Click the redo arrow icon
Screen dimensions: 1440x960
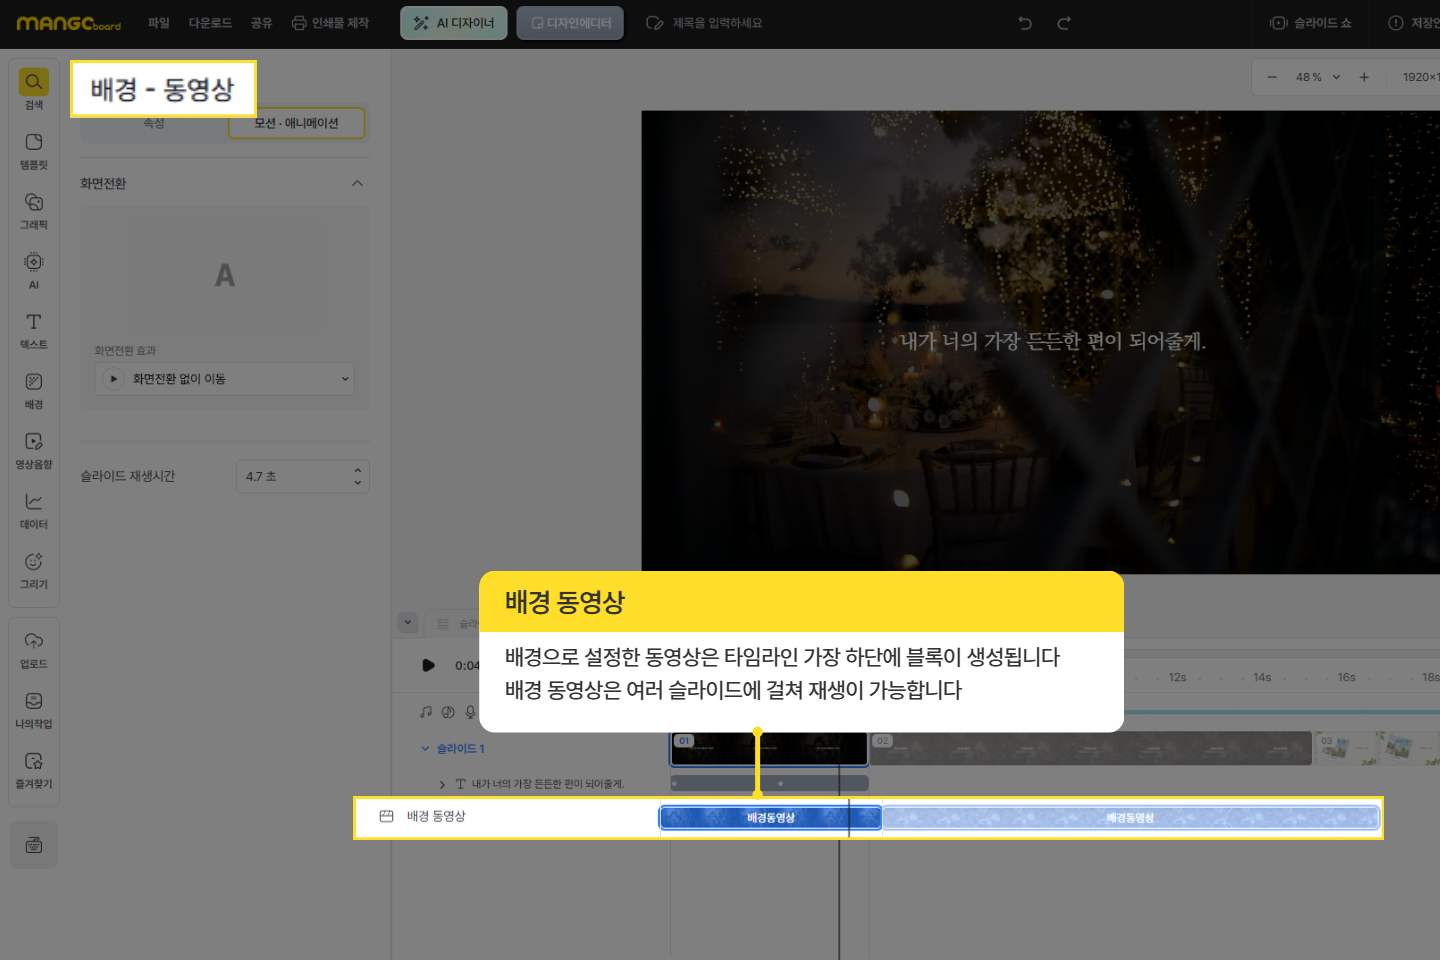tap(1064, 23)
